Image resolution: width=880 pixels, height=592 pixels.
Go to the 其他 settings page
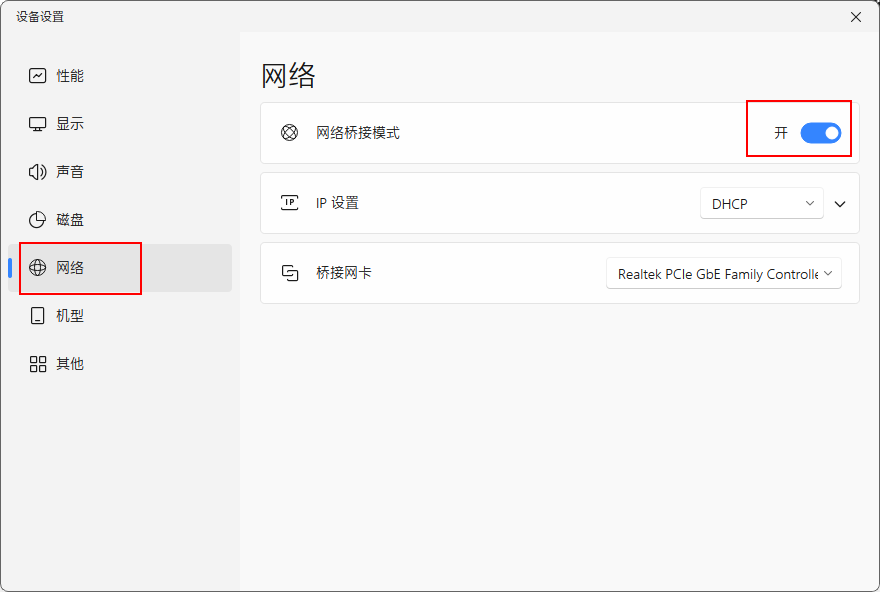click(70, 364)
